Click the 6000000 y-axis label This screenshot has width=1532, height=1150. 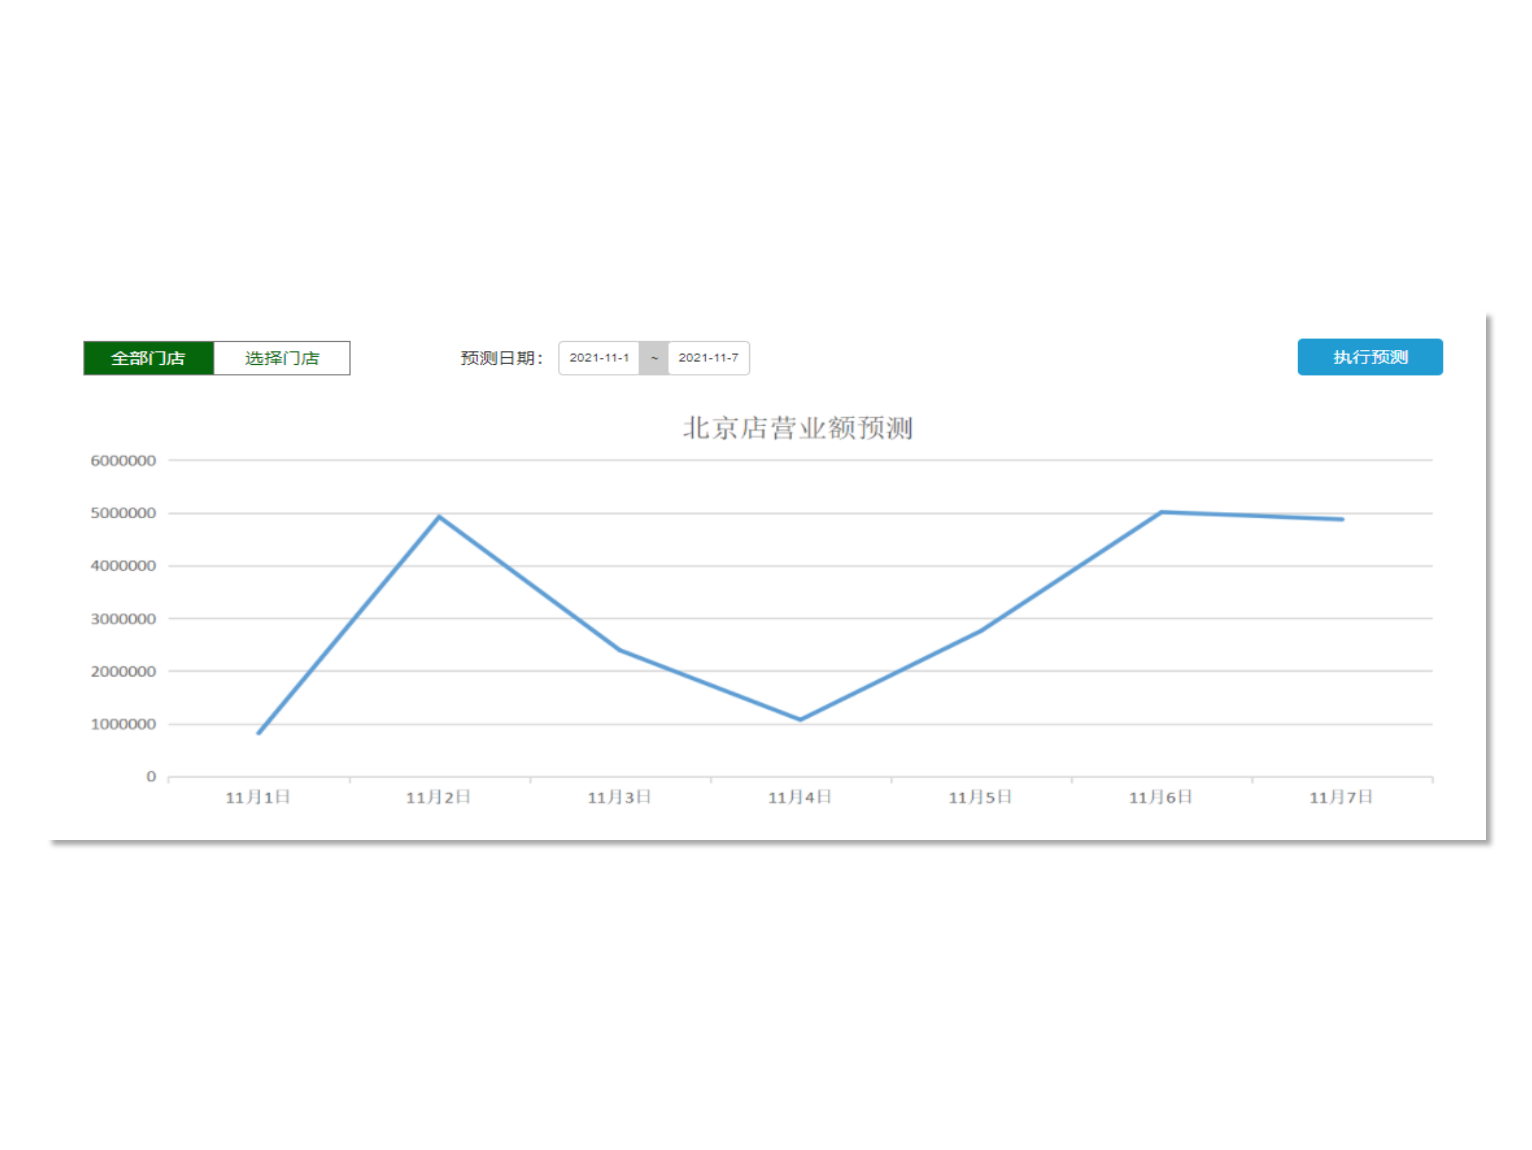123,461
